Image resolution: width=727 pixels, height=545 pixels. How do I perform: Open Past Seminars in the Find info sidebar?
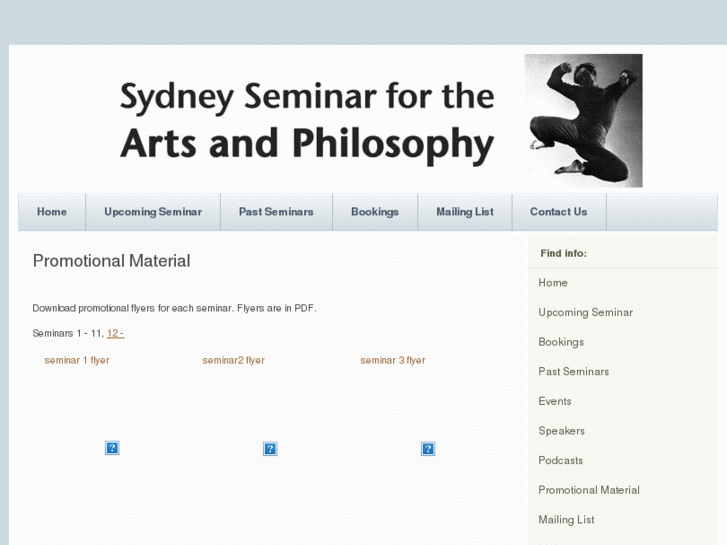[574, 372]
